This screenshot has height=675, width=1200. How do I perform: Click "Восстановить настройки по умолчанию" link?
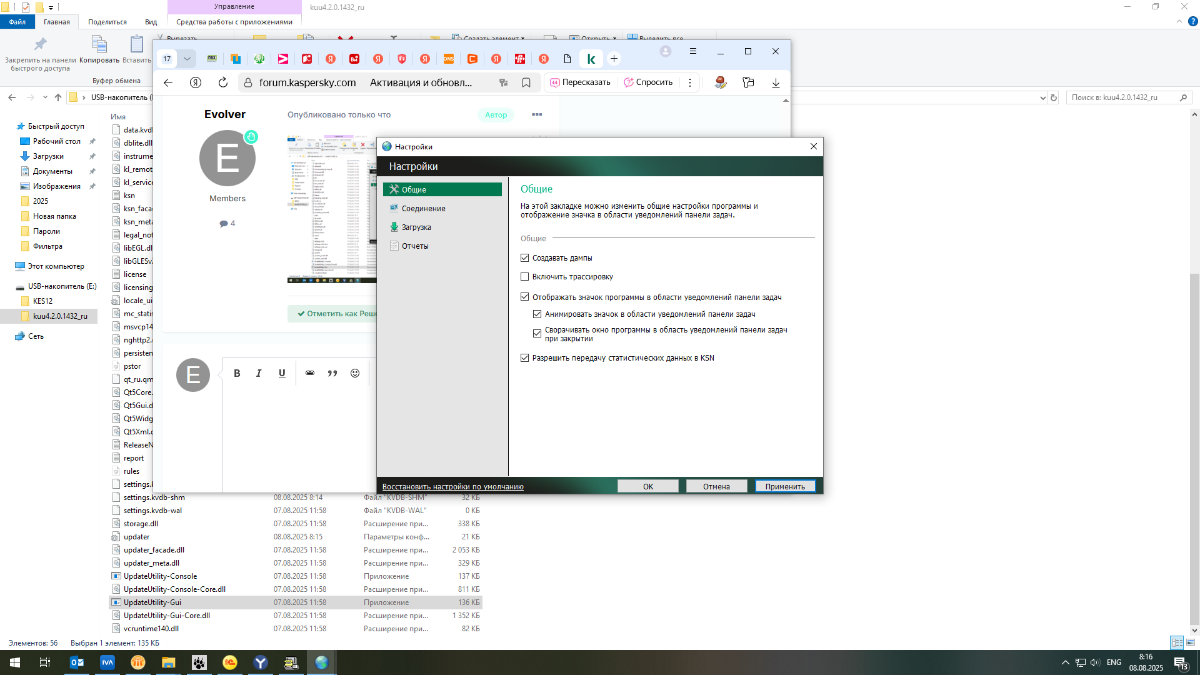coord(453,486)
